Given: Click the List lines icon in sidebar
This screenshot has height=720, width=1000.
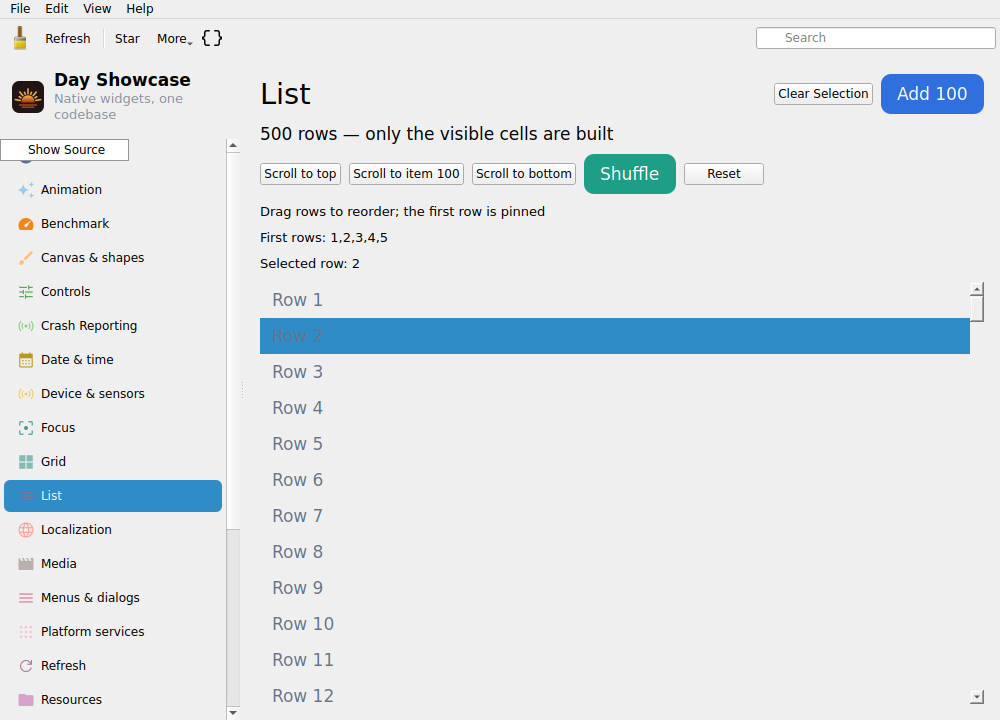Looking at the screenshot, I should pyautogui.click(x=26, y=496).
